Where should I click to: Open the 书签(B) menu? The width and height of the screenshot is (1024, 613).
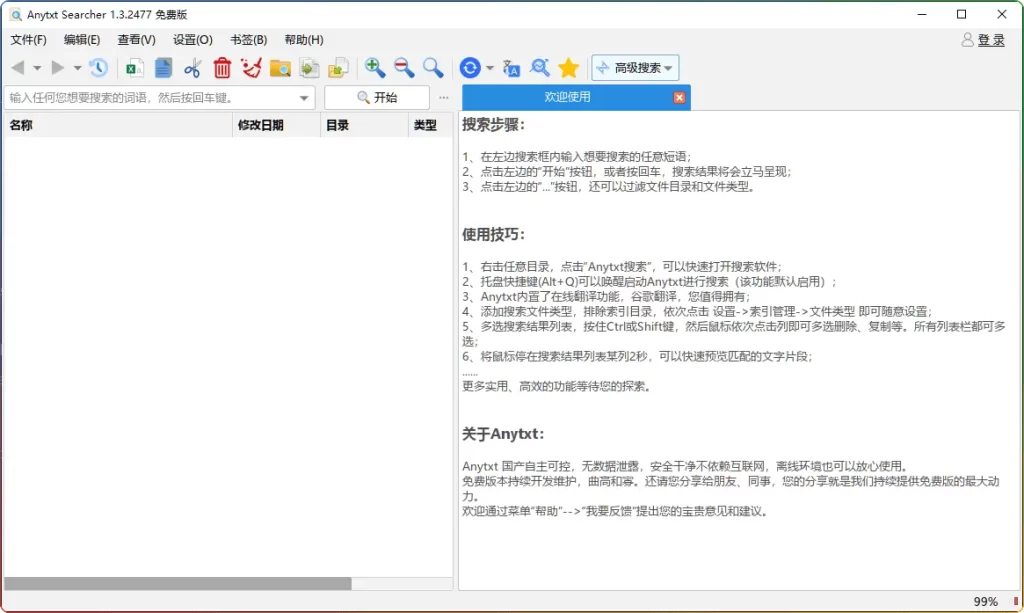[249, 40]
